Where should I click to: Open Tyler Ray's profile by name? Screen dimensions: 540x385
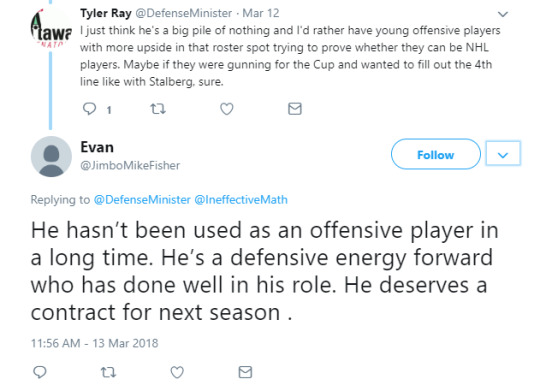(x=106, y=13)
